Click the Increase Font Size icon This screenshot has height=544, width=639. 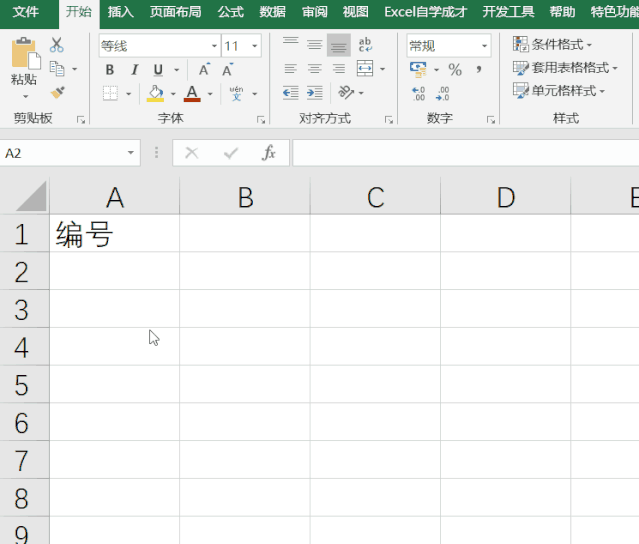[204, 70]
